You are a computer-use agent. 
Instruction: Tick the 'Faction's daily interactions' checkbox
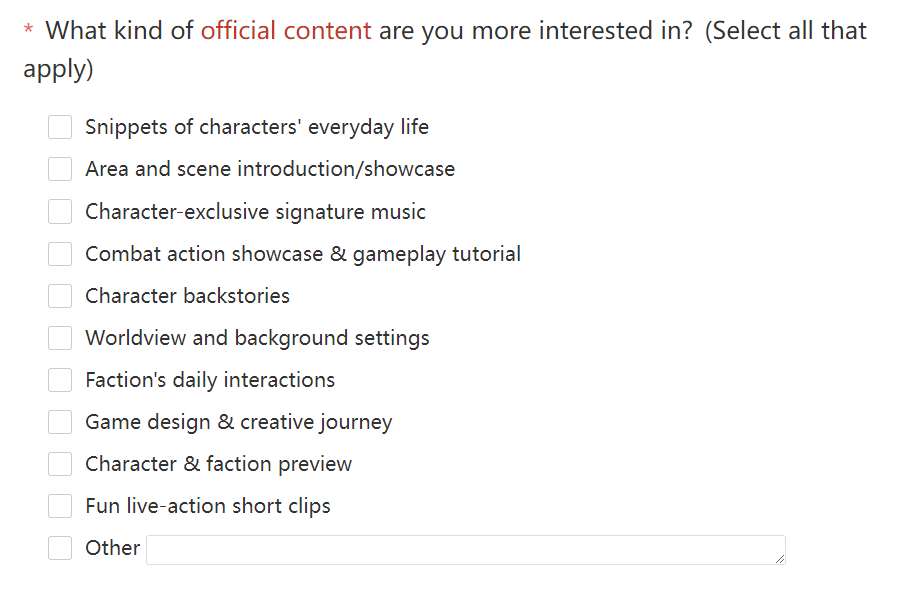(60, 380)
